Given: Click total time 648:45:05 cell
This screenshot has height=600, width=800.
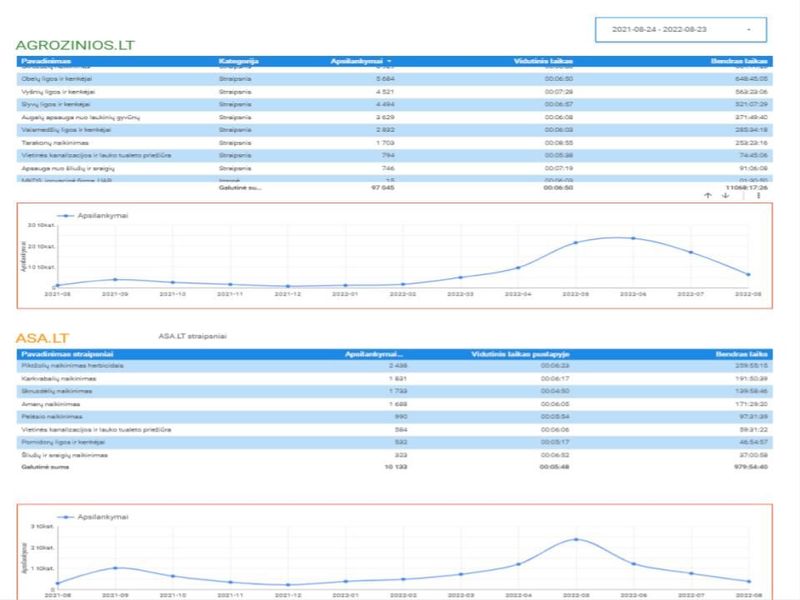Looking at the screenshot, I should 751,79.
